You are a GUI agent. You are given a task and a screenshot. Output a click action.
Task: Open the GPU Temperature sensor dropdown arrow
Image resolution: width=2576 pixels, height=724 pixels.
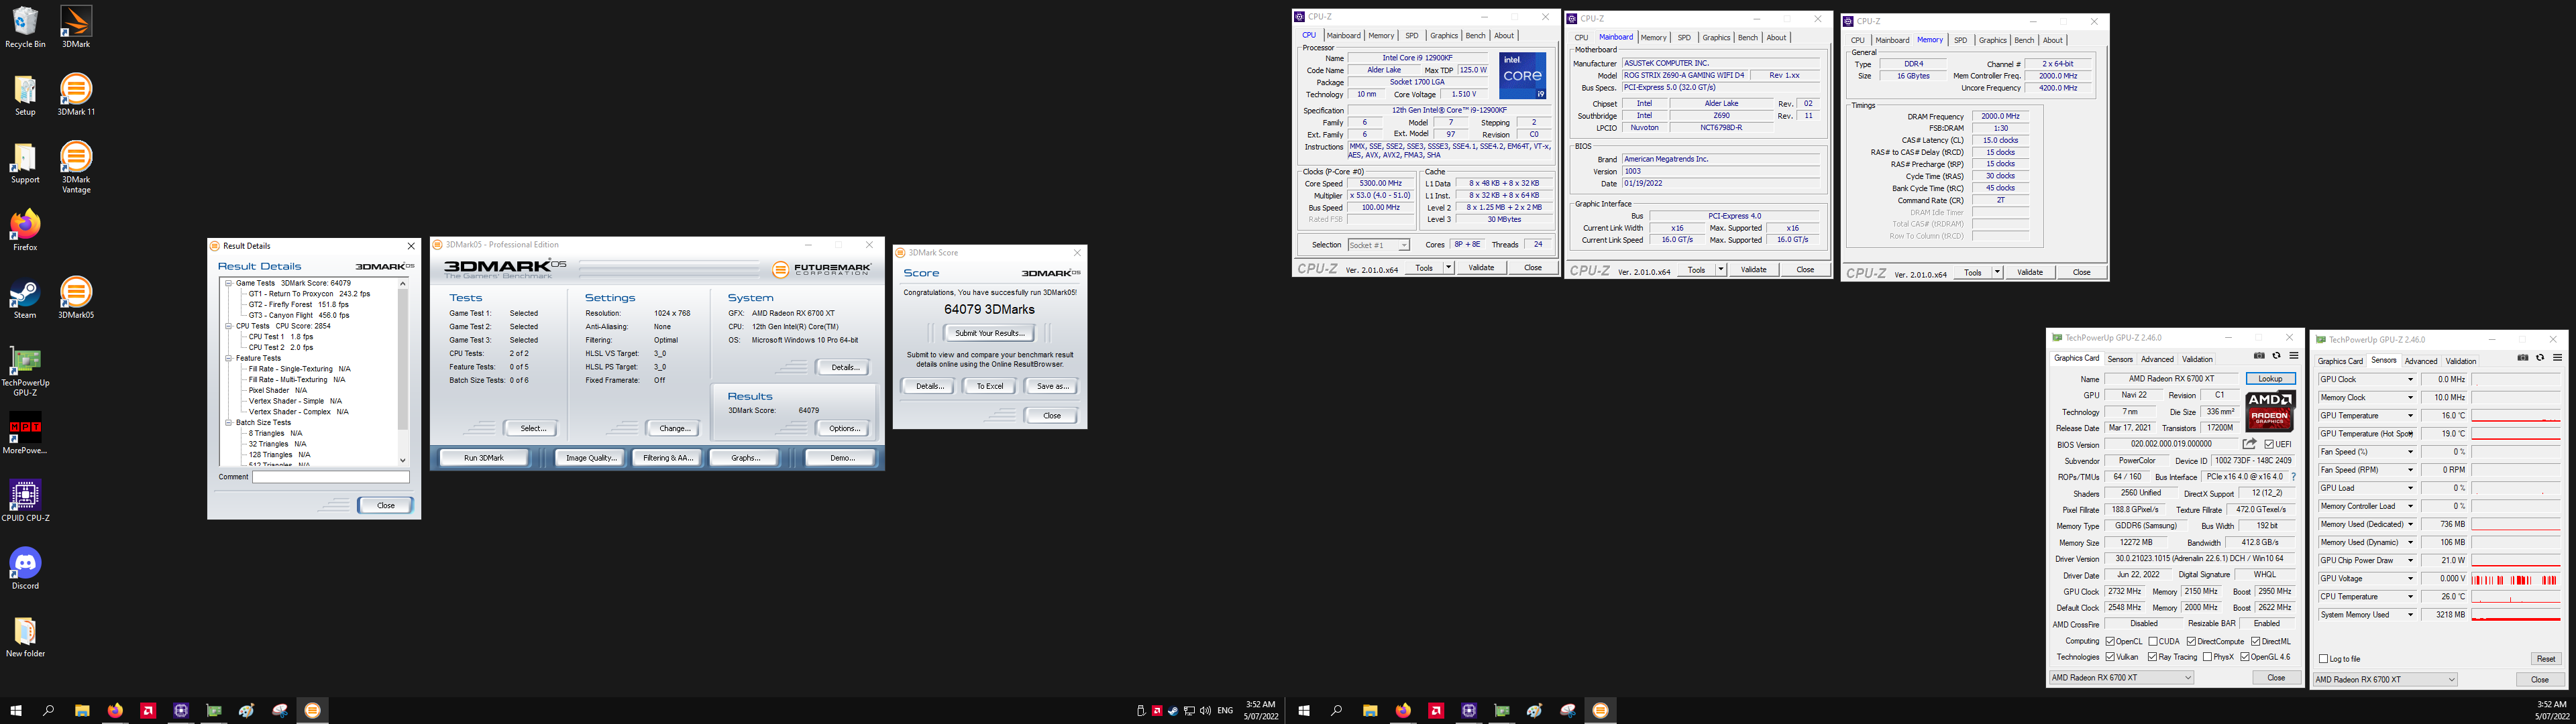(2410, 416)
